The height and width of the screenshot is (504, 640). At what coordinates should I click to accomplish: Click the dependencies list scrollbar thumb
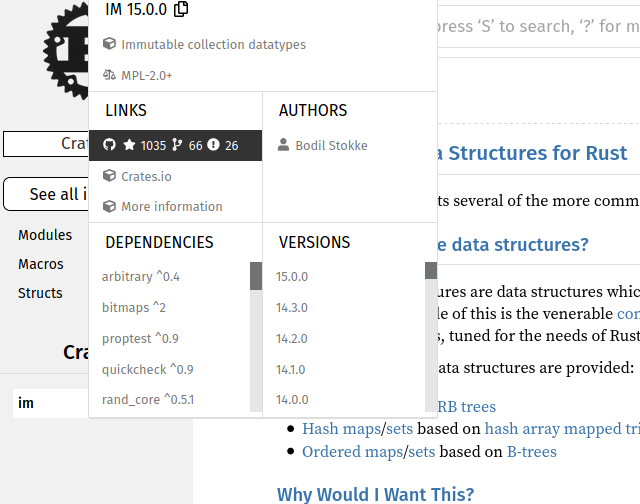(x=256, y=276)
